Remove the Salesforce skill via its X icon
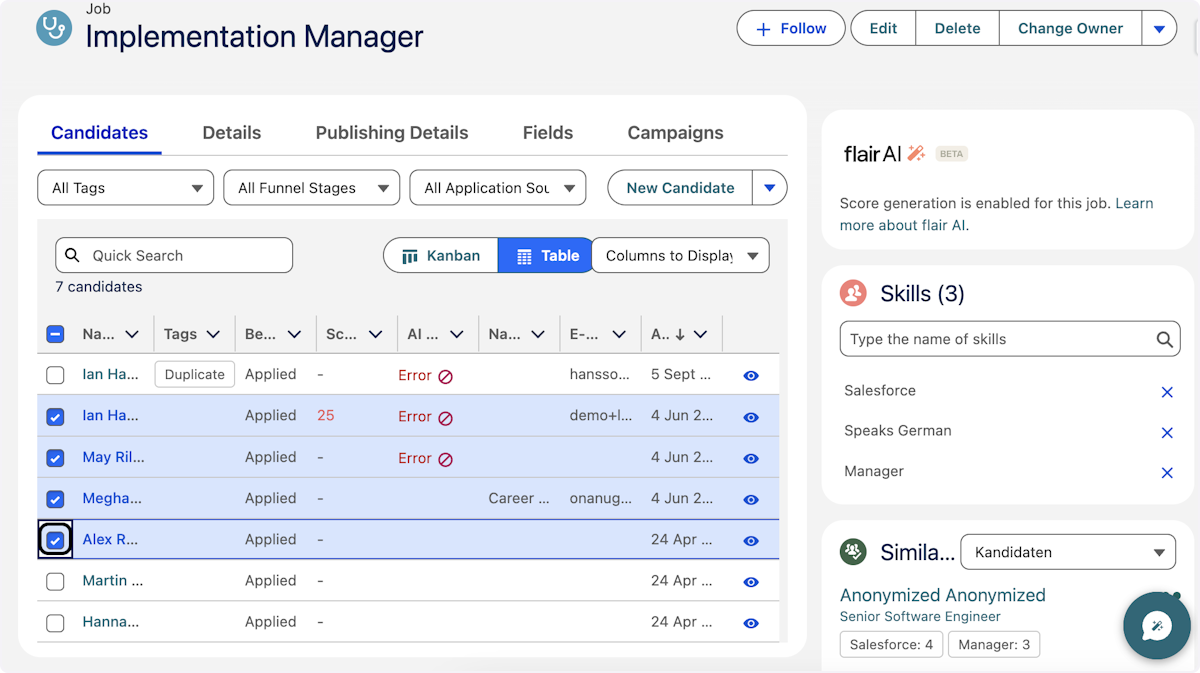The width and height of the screenshot is (1200, 673). (1167, 391)
